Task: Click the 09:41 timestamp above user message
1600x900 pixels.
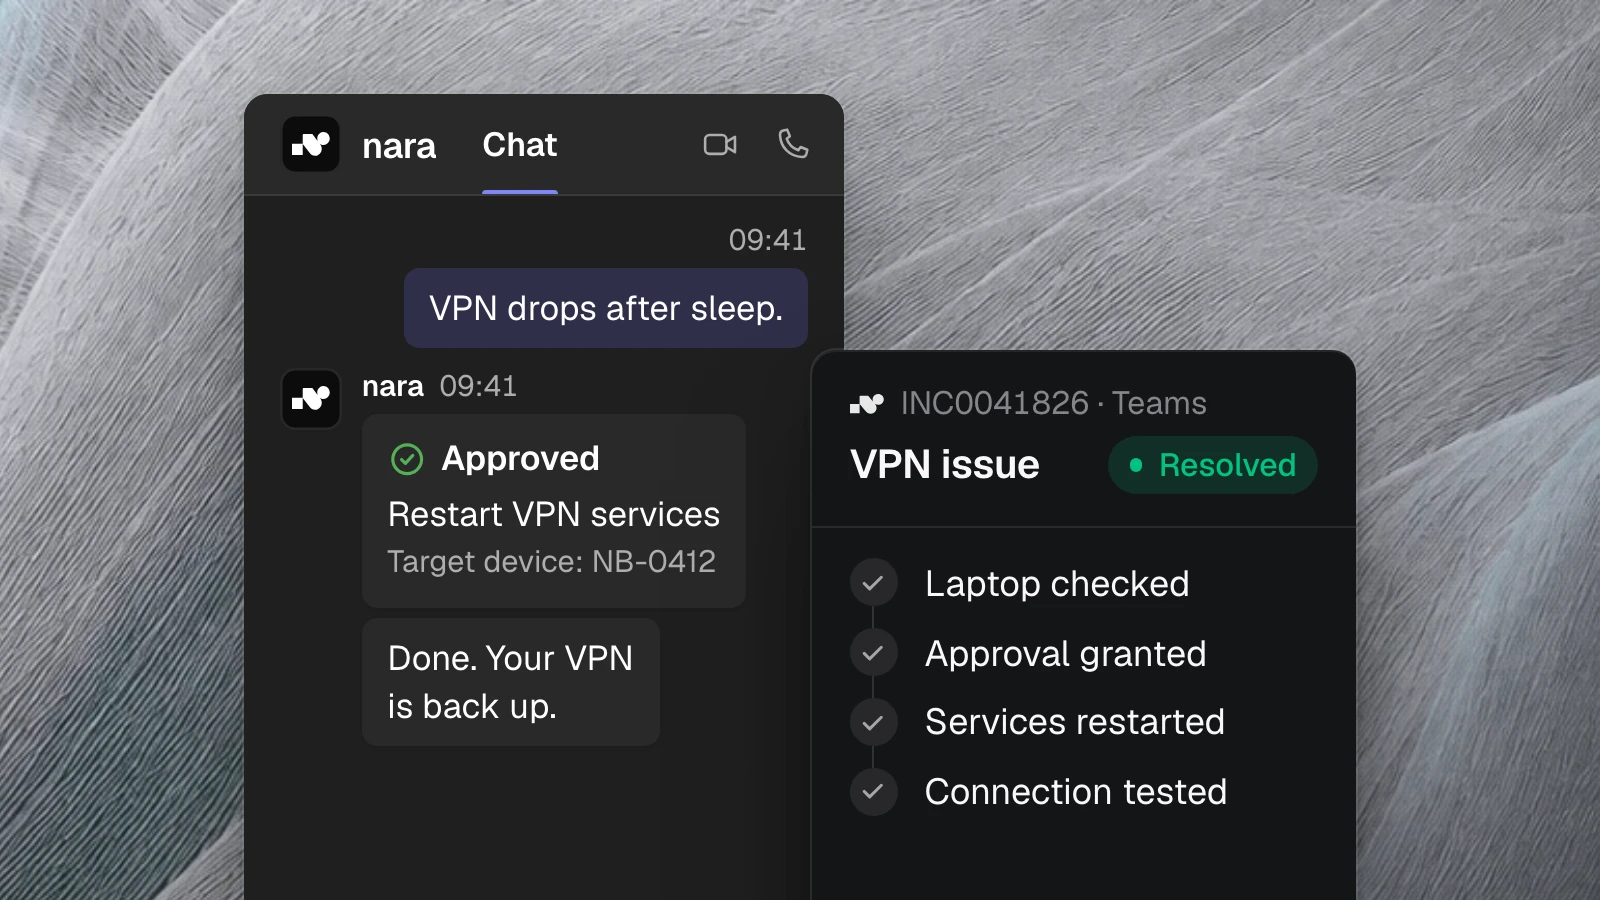Action: (x=767, y=240)
